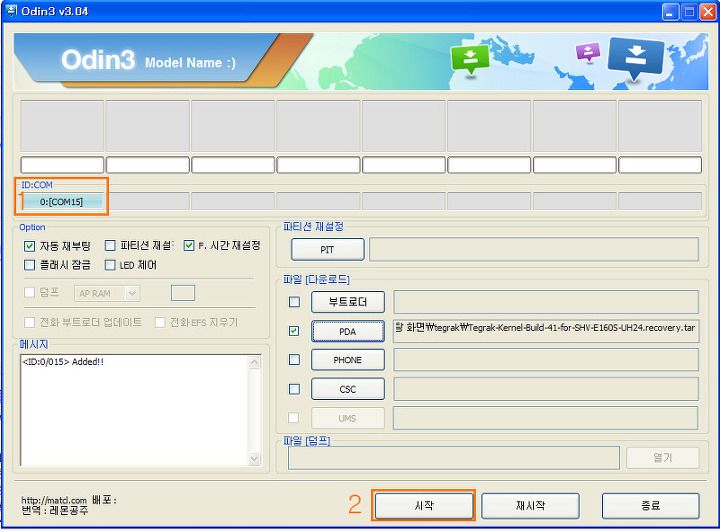Click the PDA file button

point(348,331)
